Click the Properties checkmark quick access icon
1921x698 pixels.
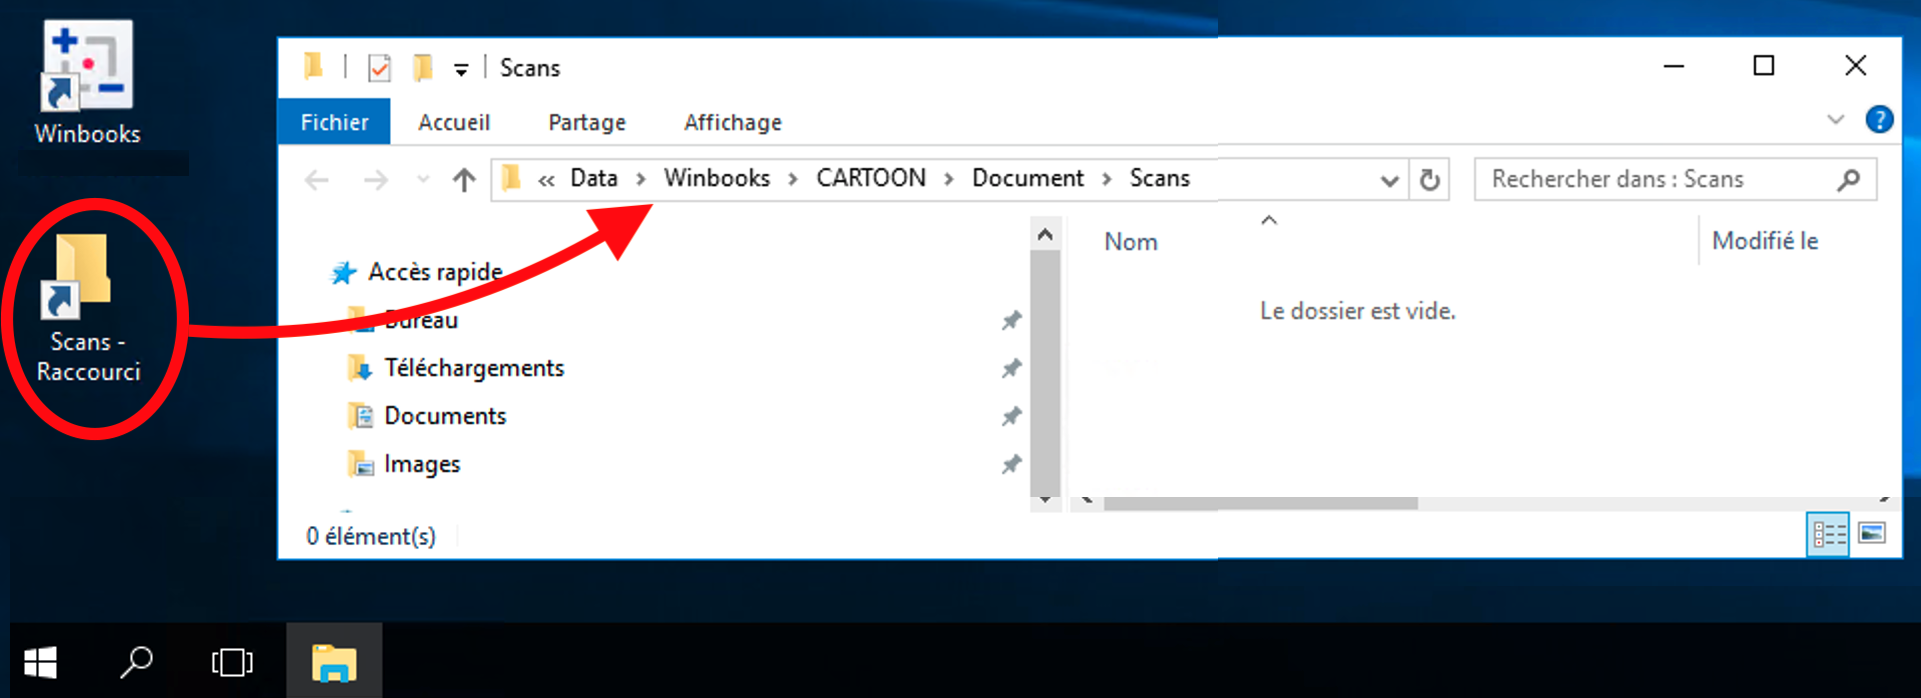[379, 68]
